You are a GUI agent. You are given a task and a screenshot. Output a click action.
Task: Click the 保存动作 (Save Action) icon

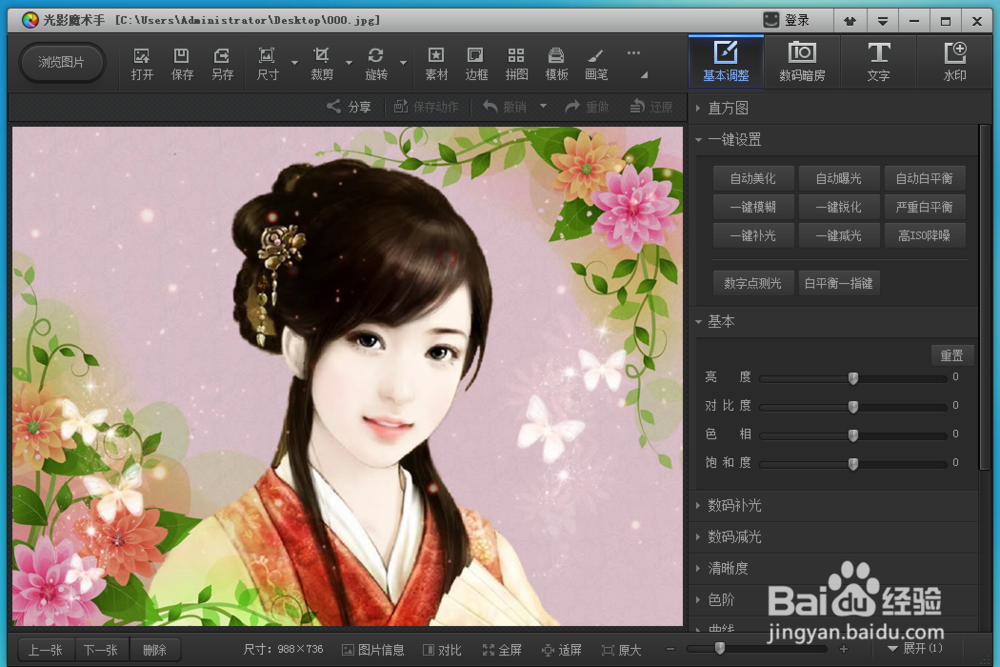click(x=426, y=106)
